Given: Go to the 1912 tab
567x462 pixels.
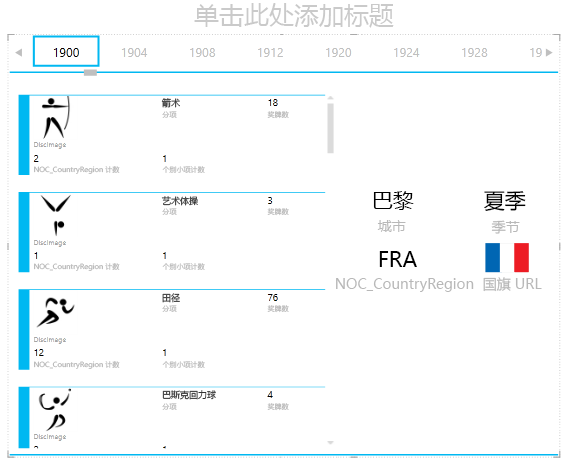Looking at the screenshot, I should tap(270, 53).
